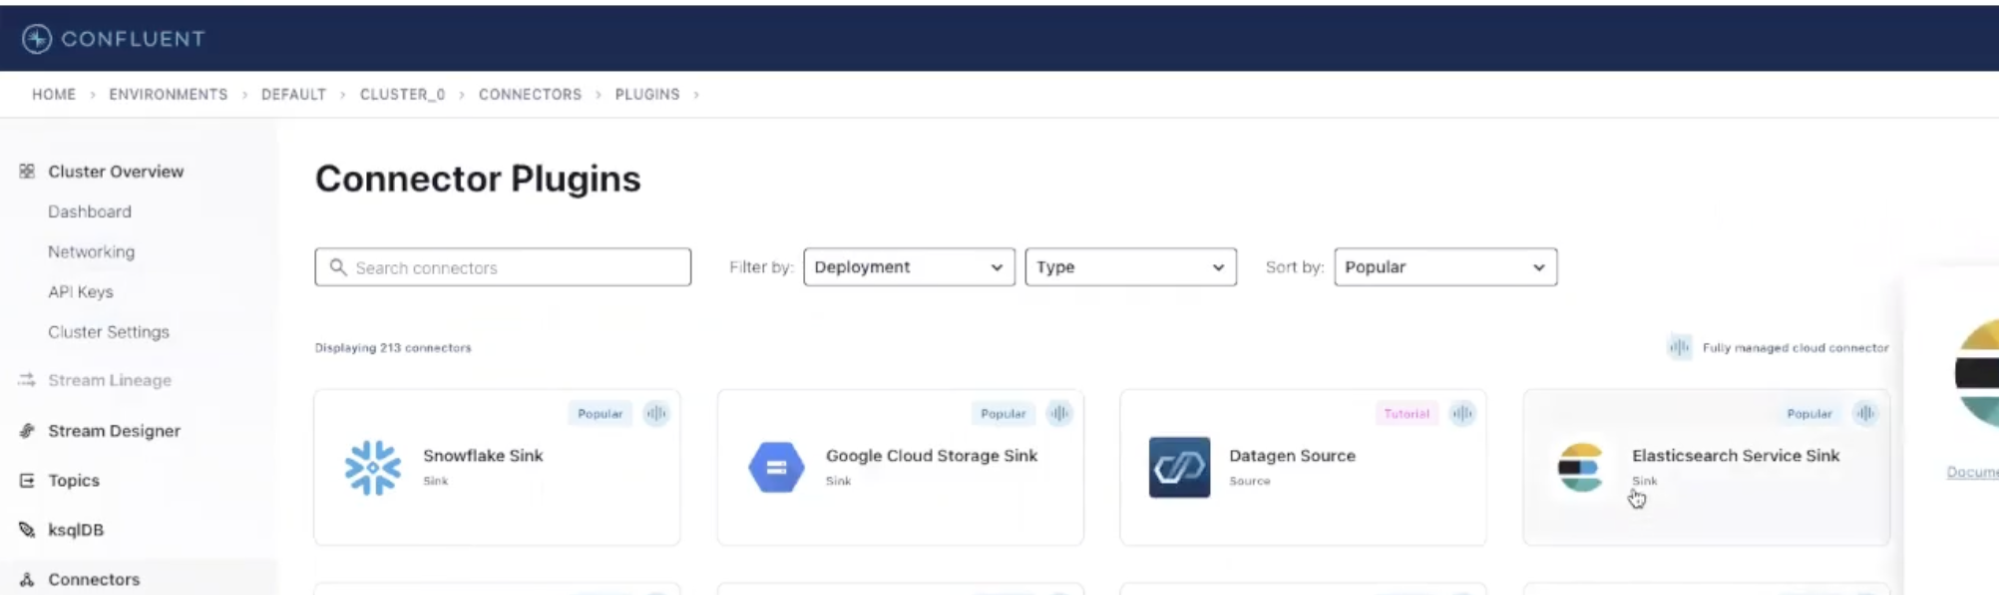This screenshot has height=595, width=1999.
Task: Click the Confluent logo icon
Action: click(x=37, y=39)
